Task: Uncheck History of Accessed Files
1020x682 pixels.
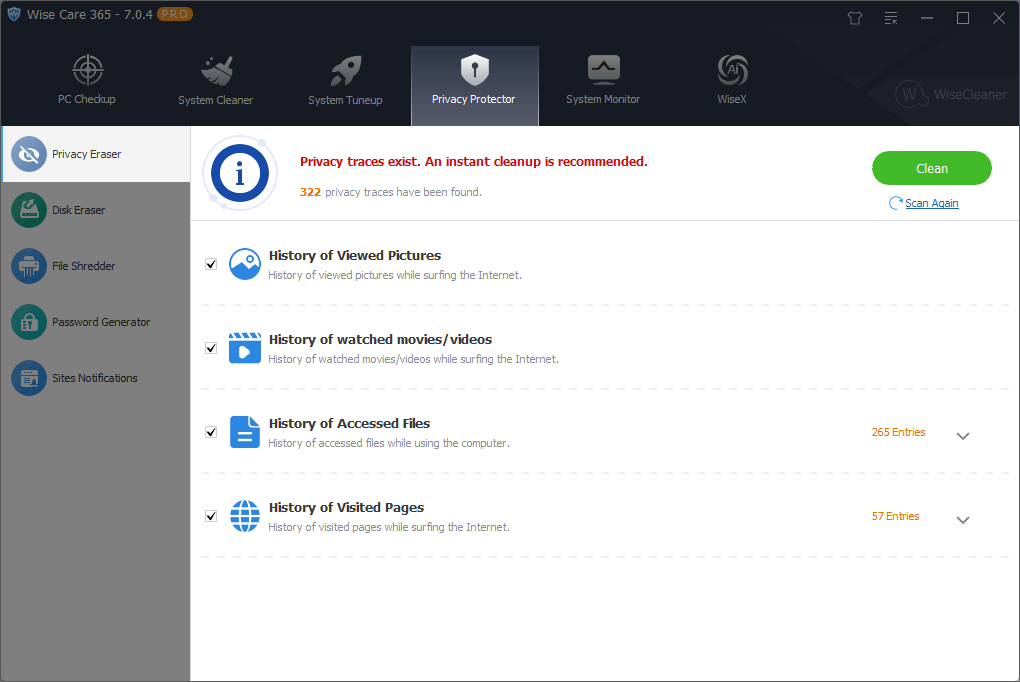Action: pyautogui.click(x=211, y=431)
